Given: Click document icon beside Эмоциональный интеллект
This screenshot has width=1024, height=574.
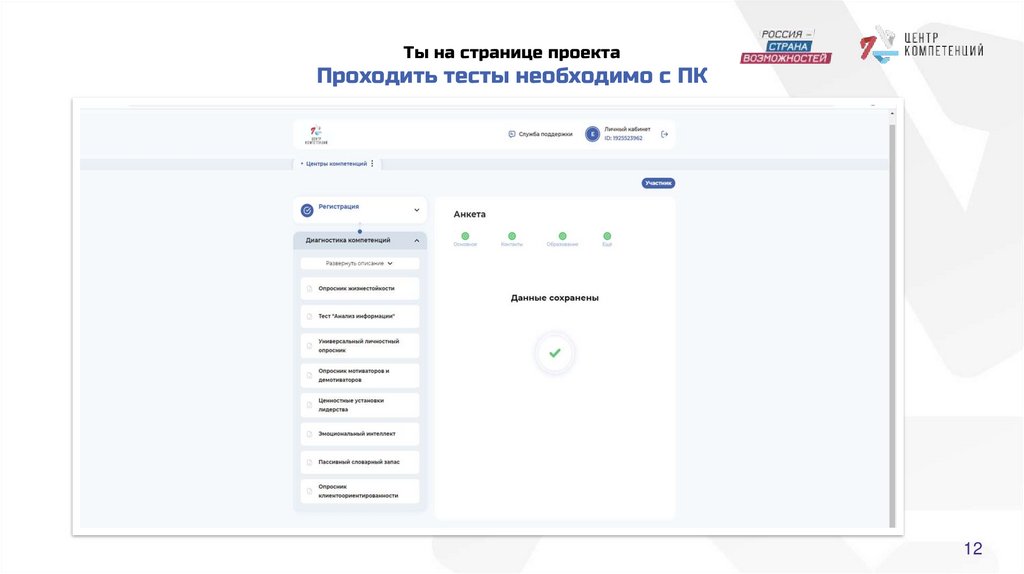Looking at the screenshot, I should (310, 434).
